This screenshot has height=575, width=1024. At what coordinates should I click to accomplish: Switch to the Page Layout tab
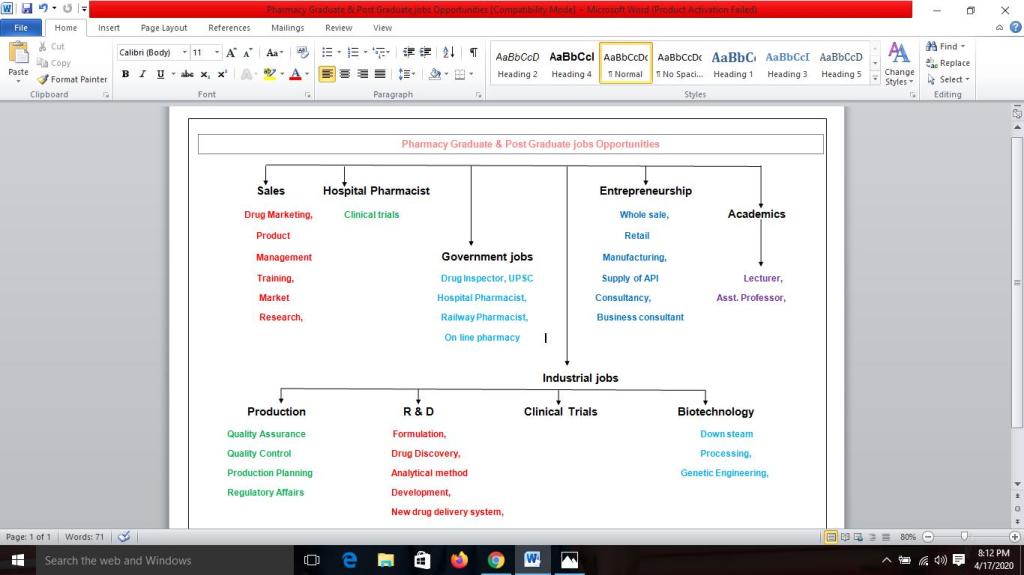coord(163,28)
